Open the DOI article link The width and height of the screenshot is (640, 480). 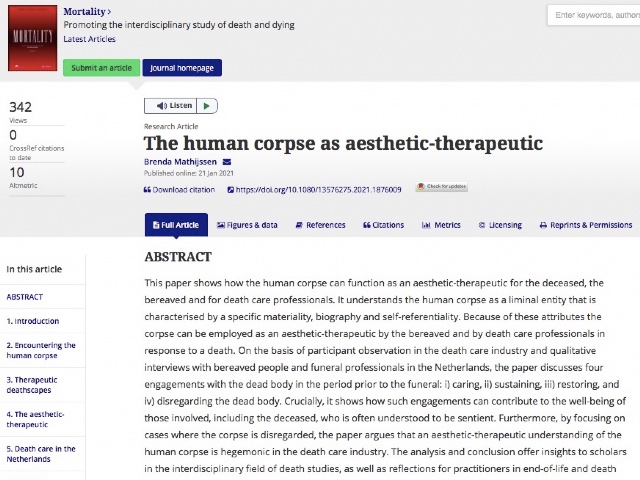[x=318, y=189]
